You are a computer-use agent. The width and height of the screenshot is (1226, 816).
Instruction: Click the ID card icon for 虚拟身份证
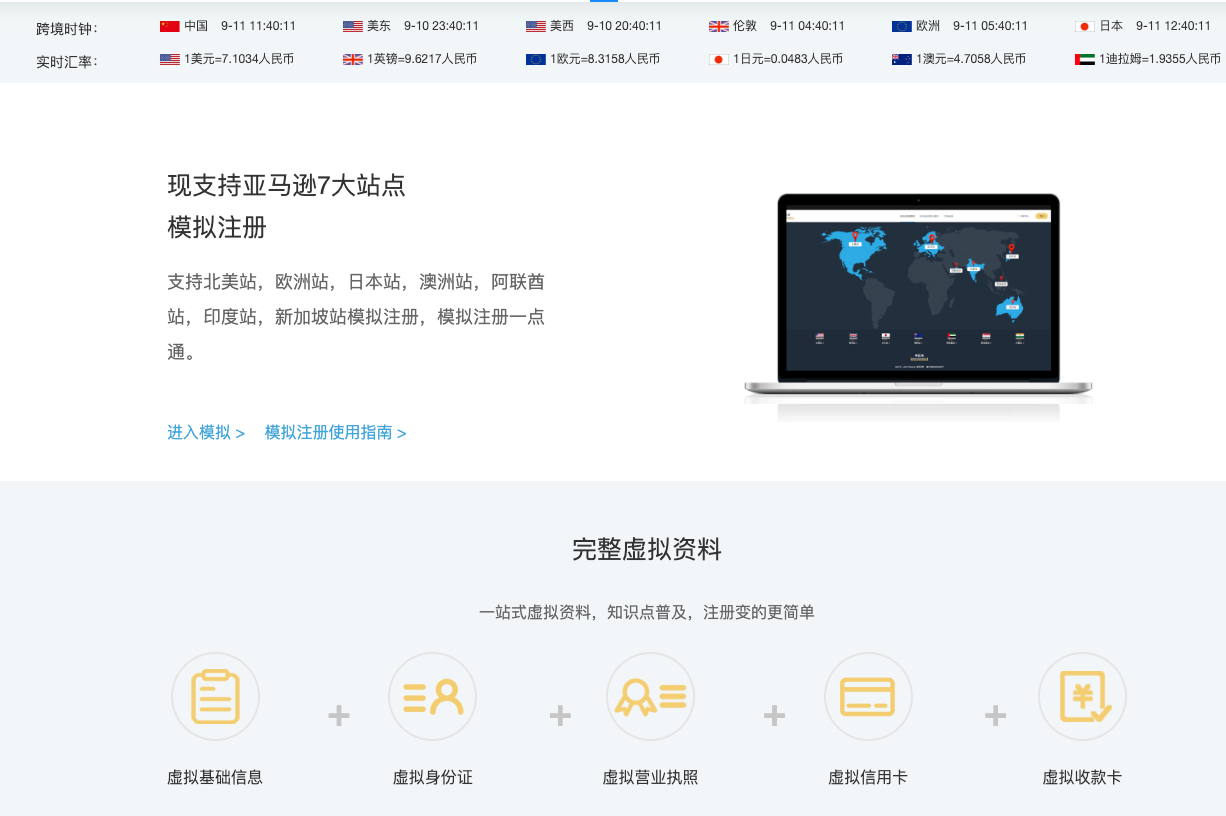click(432, 696)
